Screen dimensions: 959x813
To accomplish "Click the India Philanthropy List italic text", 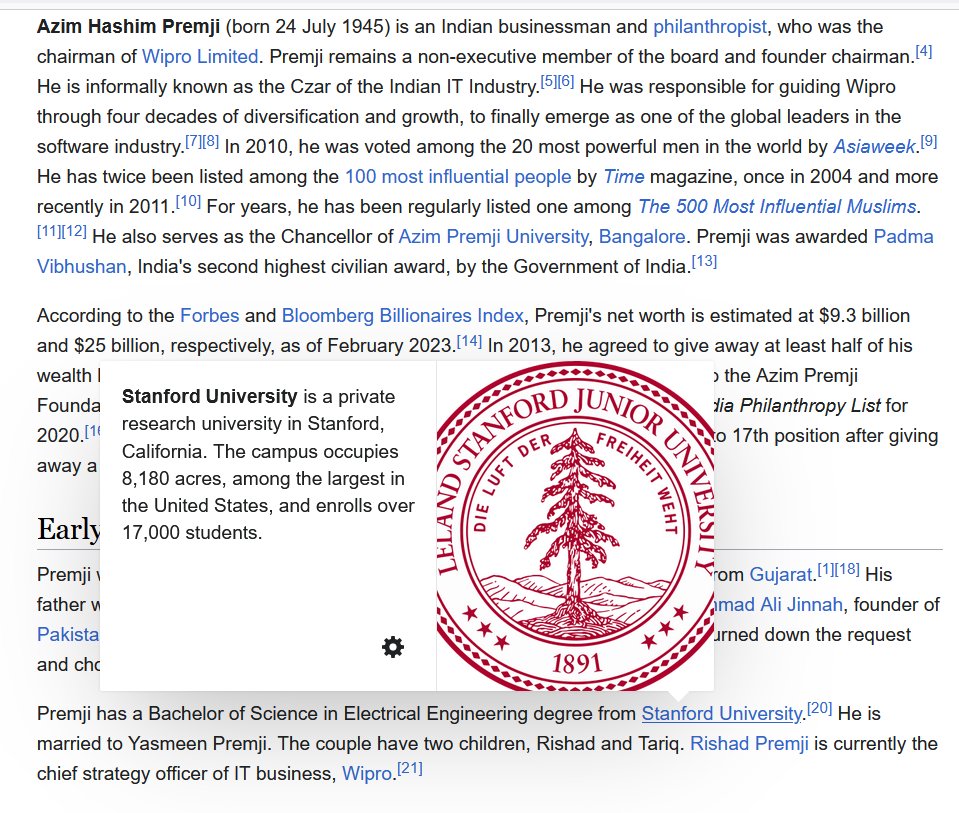I will coord(796,406).
